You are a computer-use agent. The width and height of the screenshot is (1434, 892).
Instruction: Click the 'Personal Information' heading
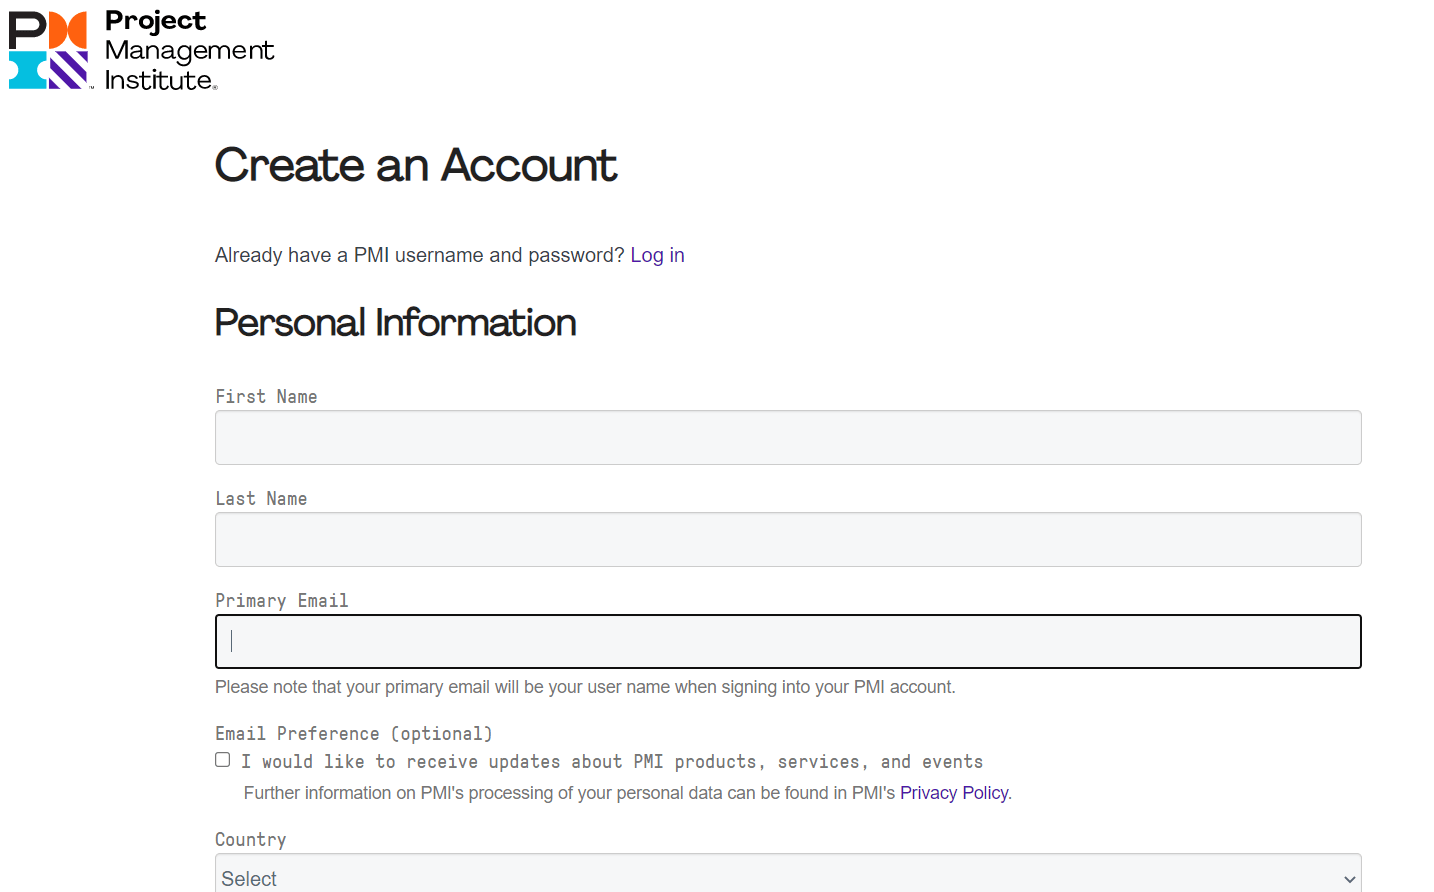pyautogui.click(x=395, y=323)
